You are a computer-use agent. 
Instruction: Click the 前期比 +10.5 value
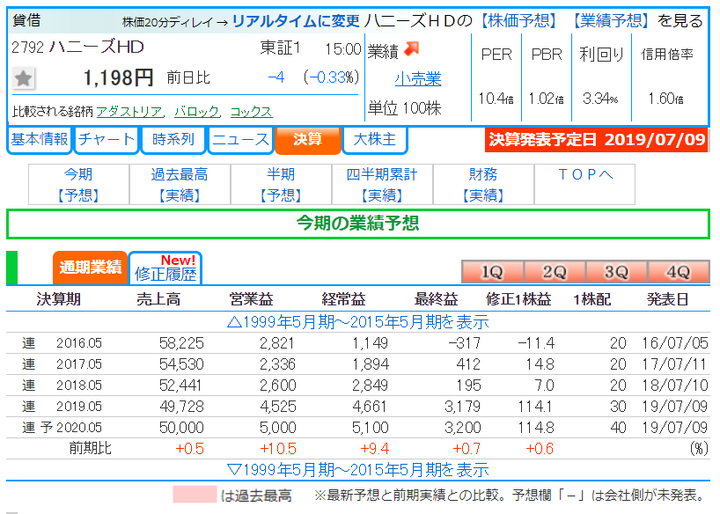tap(278, 449)
